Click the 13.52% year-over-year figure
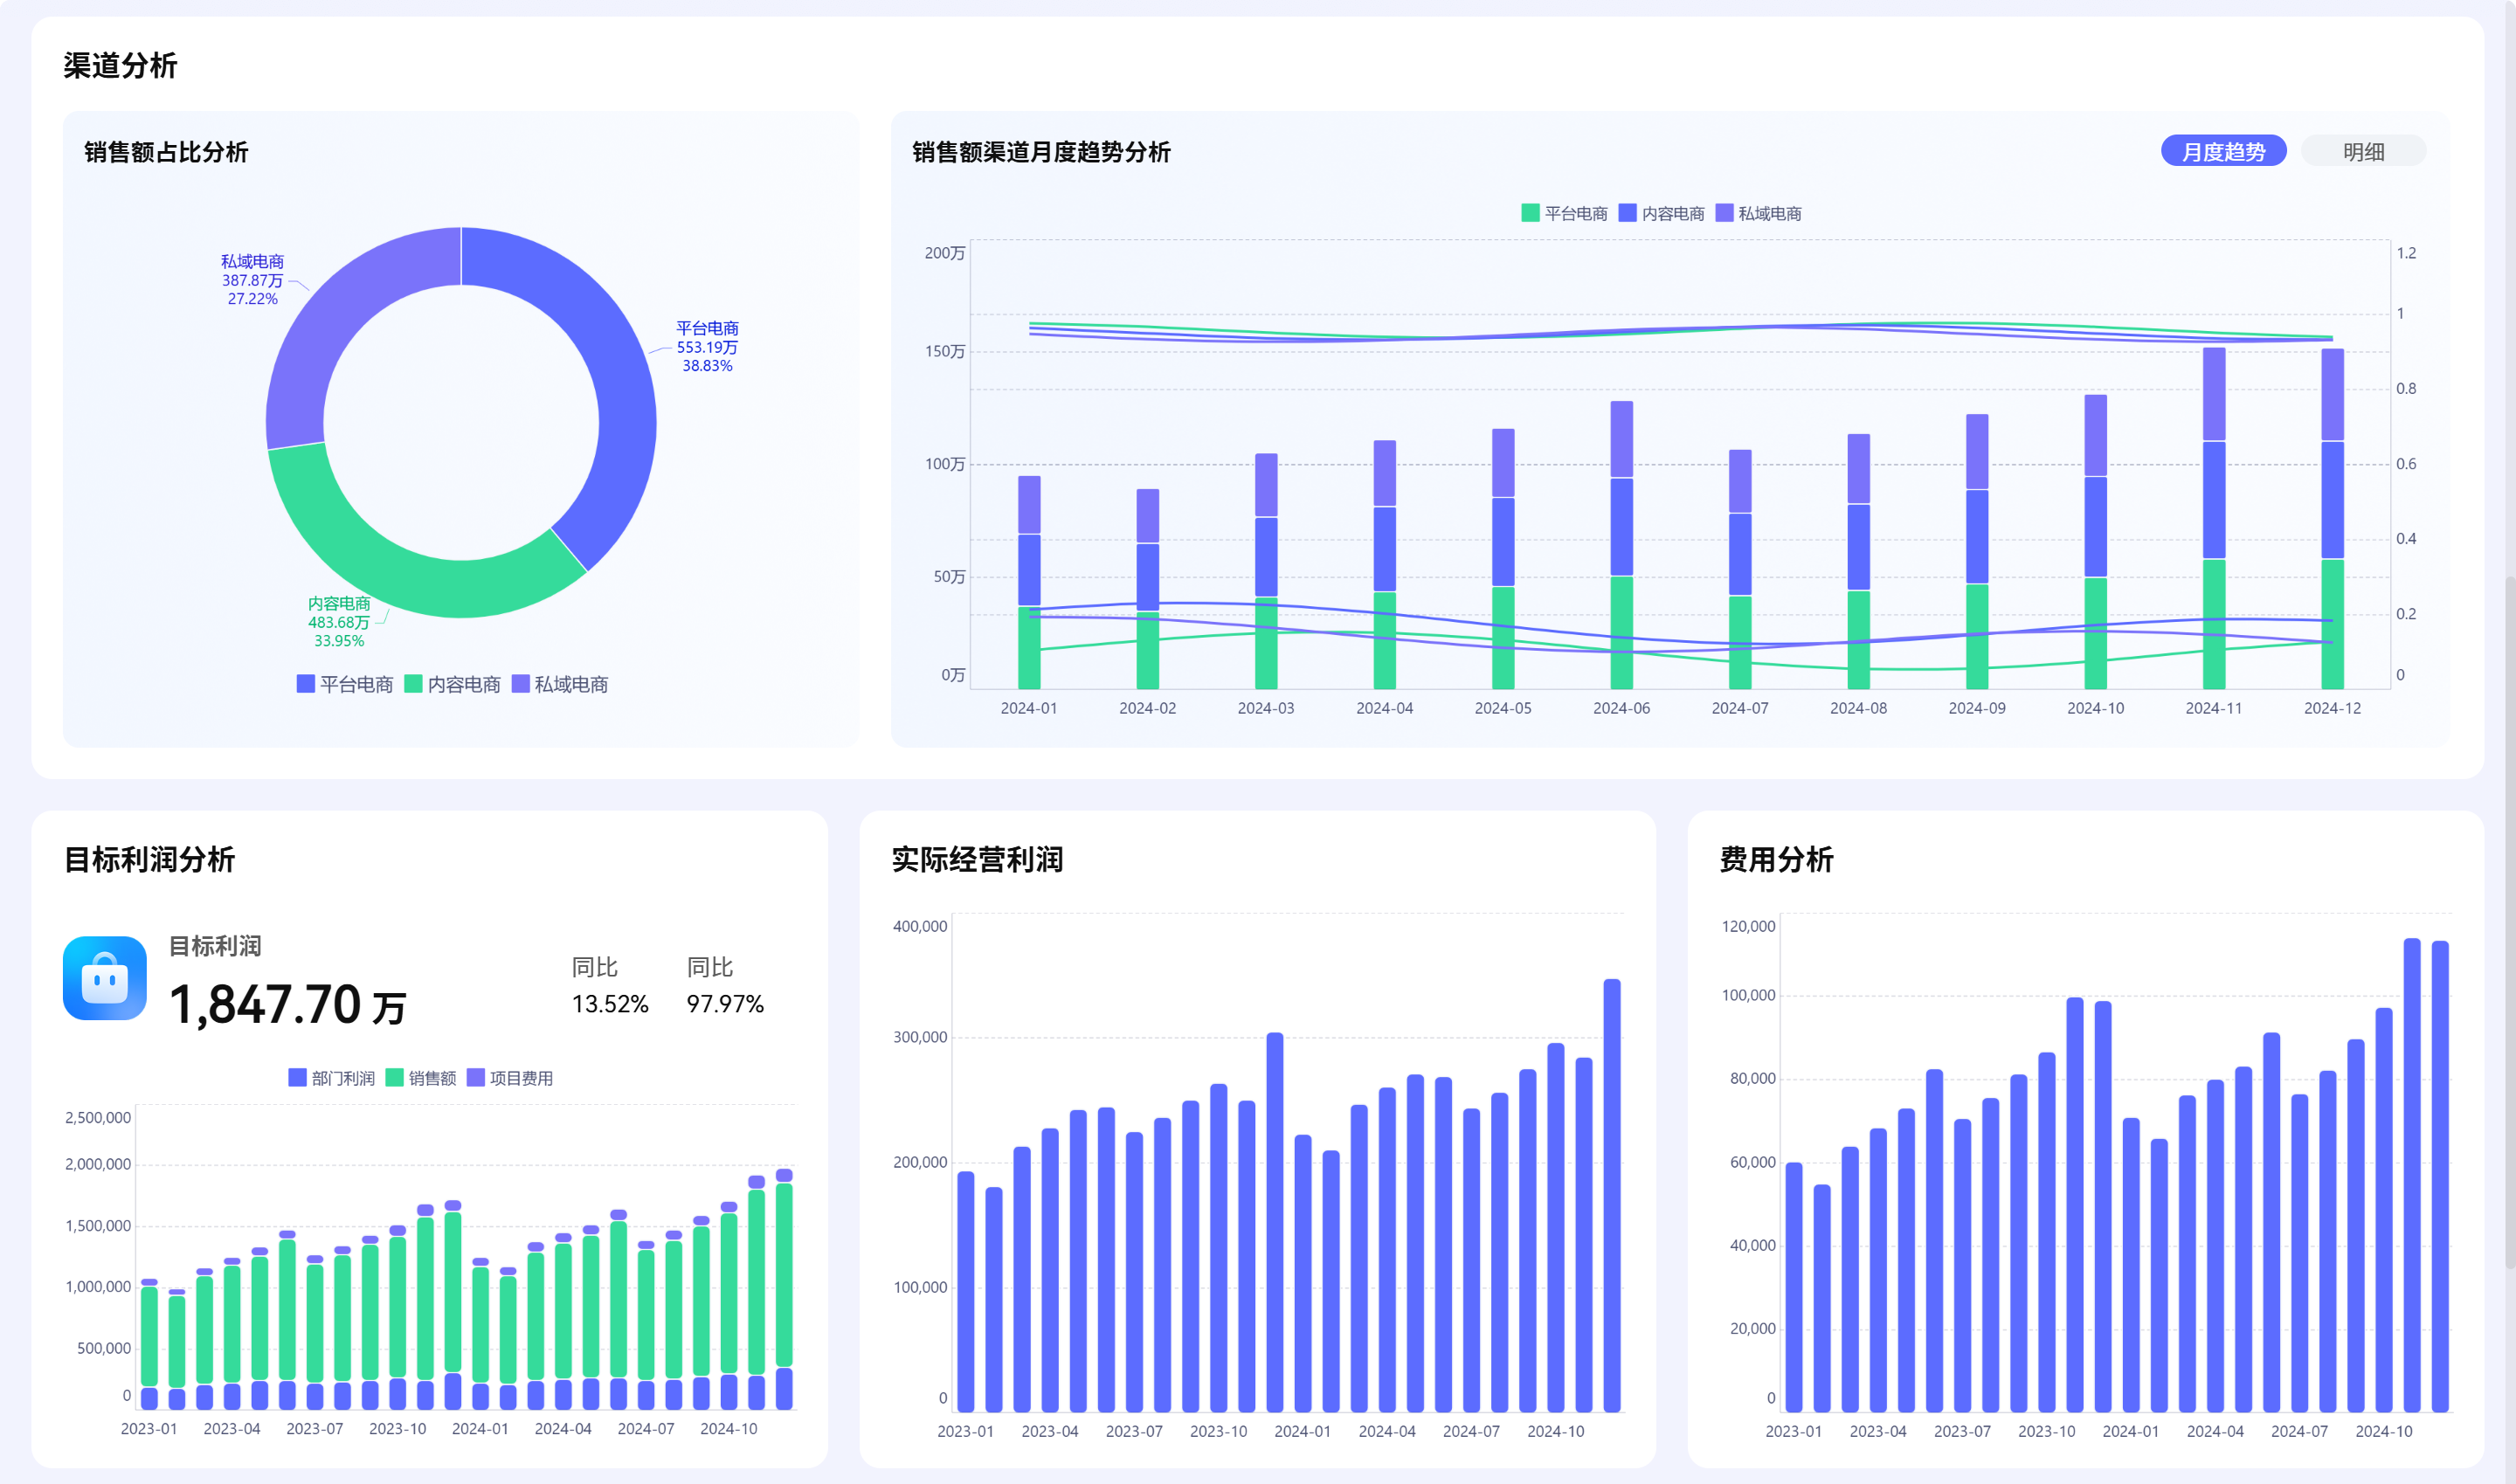The width and height of the screenshot is (2516, 1484). click(610, 1003)
